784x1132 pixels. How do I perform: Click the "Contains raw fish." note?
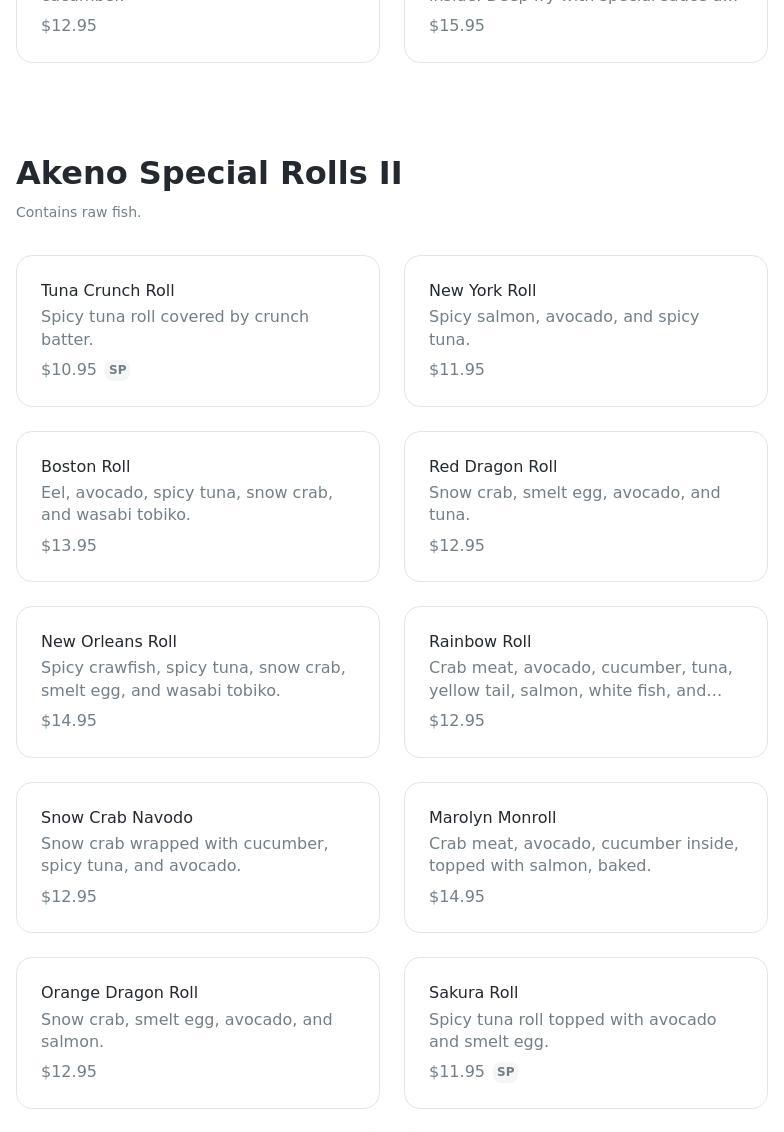click(78, 212)
